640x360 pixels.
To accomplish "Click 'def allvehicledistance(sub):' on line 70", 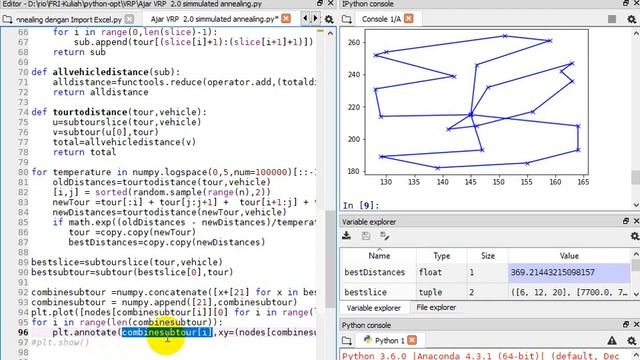I will [105, 72].
